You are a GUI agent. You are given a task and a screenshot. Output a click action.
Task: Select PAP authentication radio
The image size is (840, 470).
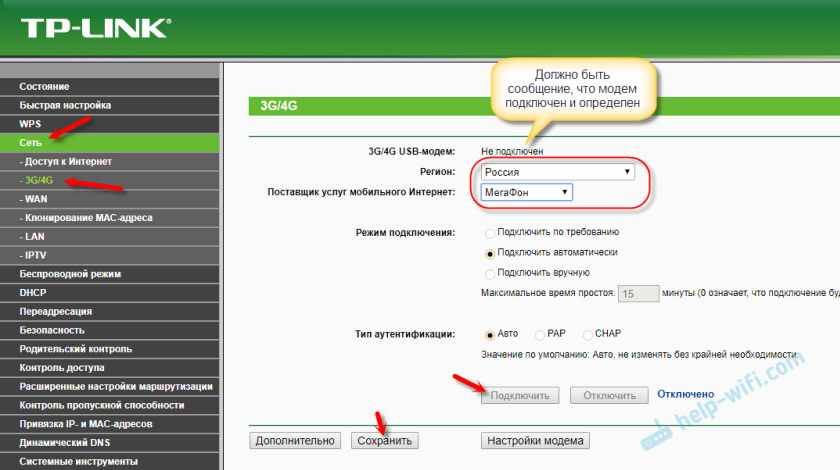tap(539, 335)
